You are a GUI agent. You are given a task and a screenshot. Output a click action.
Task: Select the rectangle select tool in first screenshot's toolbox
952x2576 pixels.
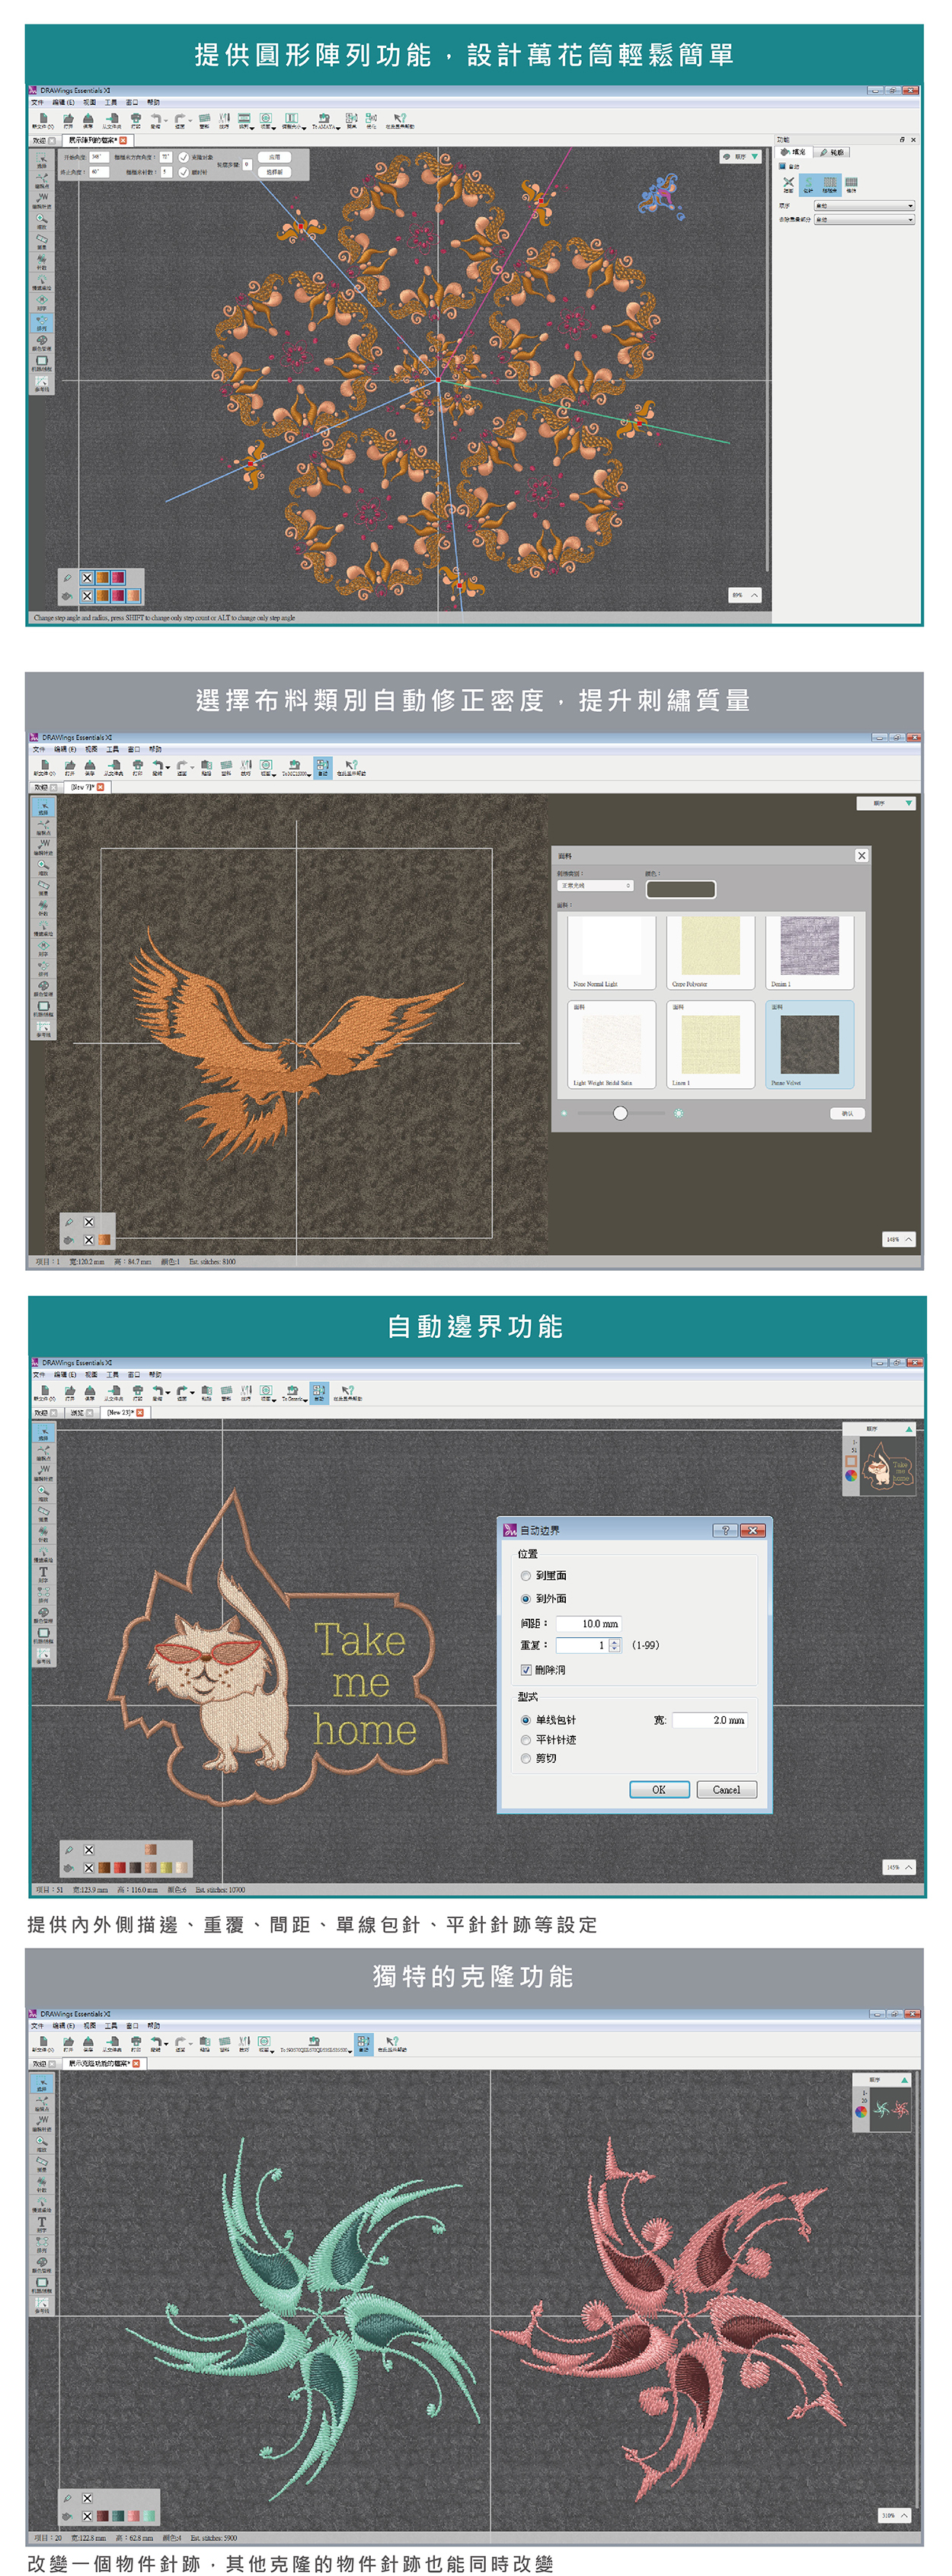click(42, 160)
